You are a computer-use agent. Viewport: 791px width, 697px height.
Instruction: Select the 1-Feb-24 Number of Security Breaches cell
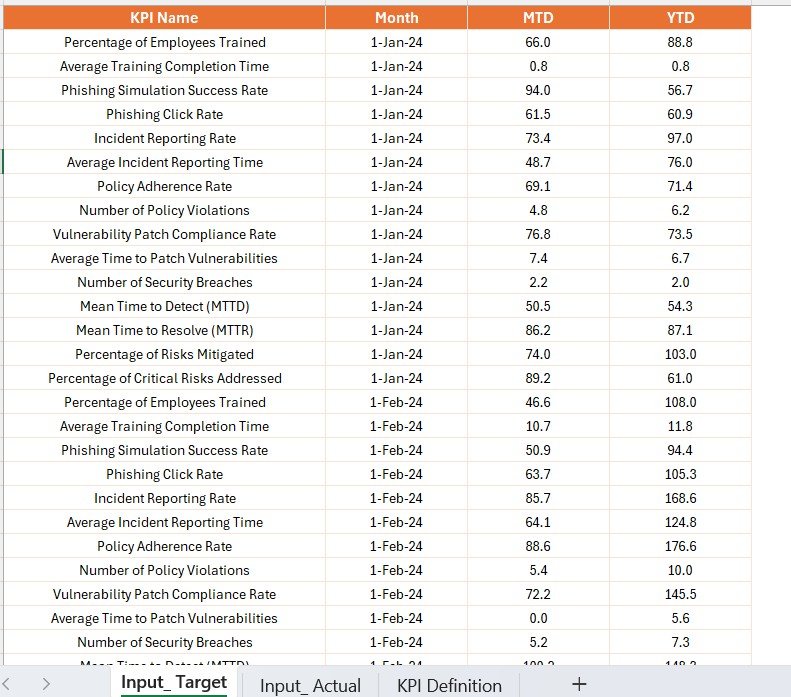164,642
